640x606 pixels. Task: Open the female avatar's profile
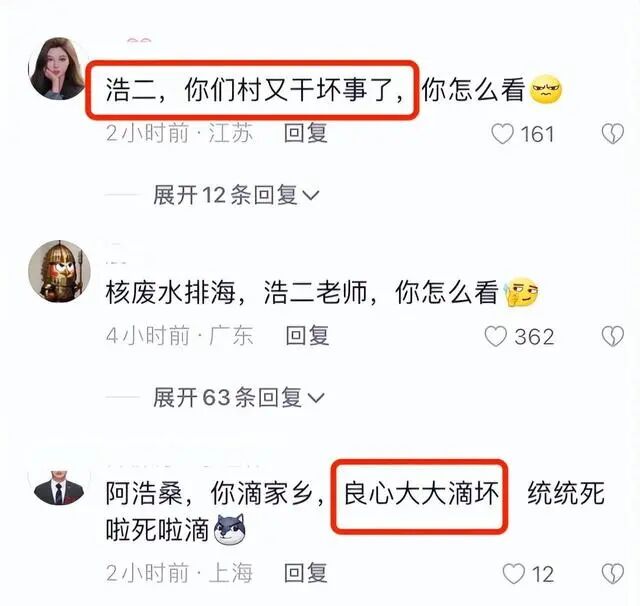point(58,69)
